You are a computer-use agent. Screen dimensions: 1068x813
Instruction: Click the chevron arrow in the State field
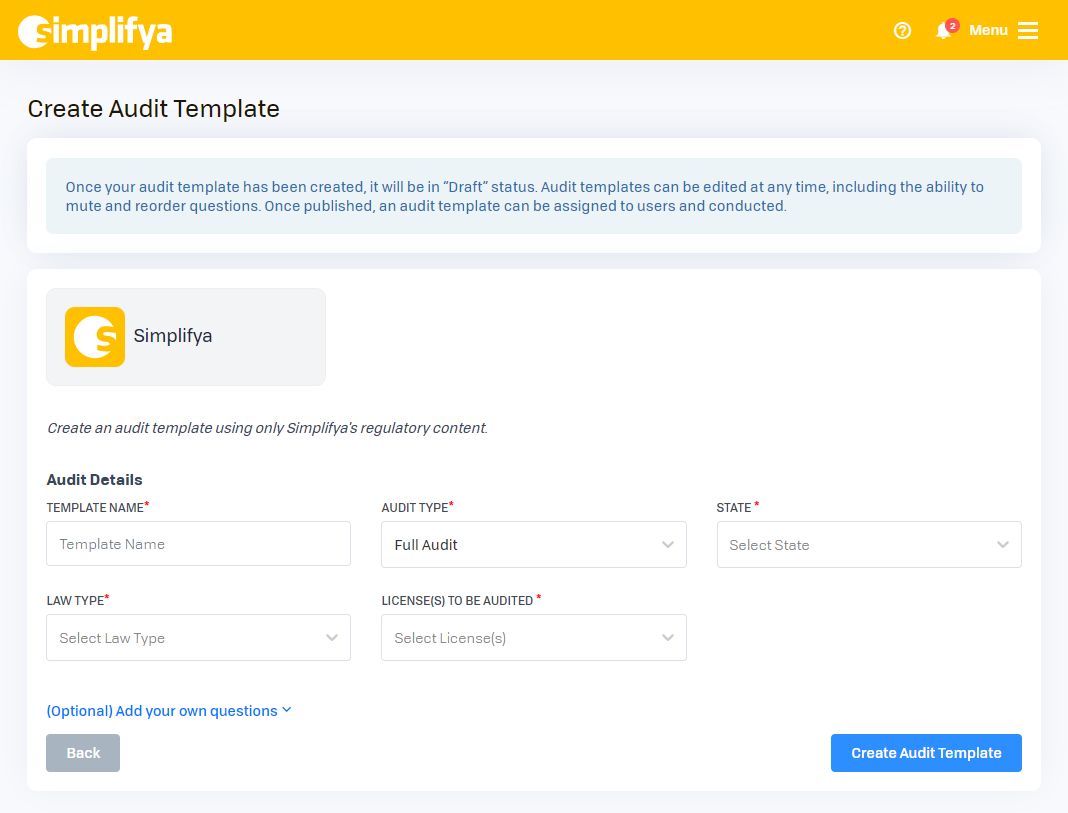coord(1002,545)
